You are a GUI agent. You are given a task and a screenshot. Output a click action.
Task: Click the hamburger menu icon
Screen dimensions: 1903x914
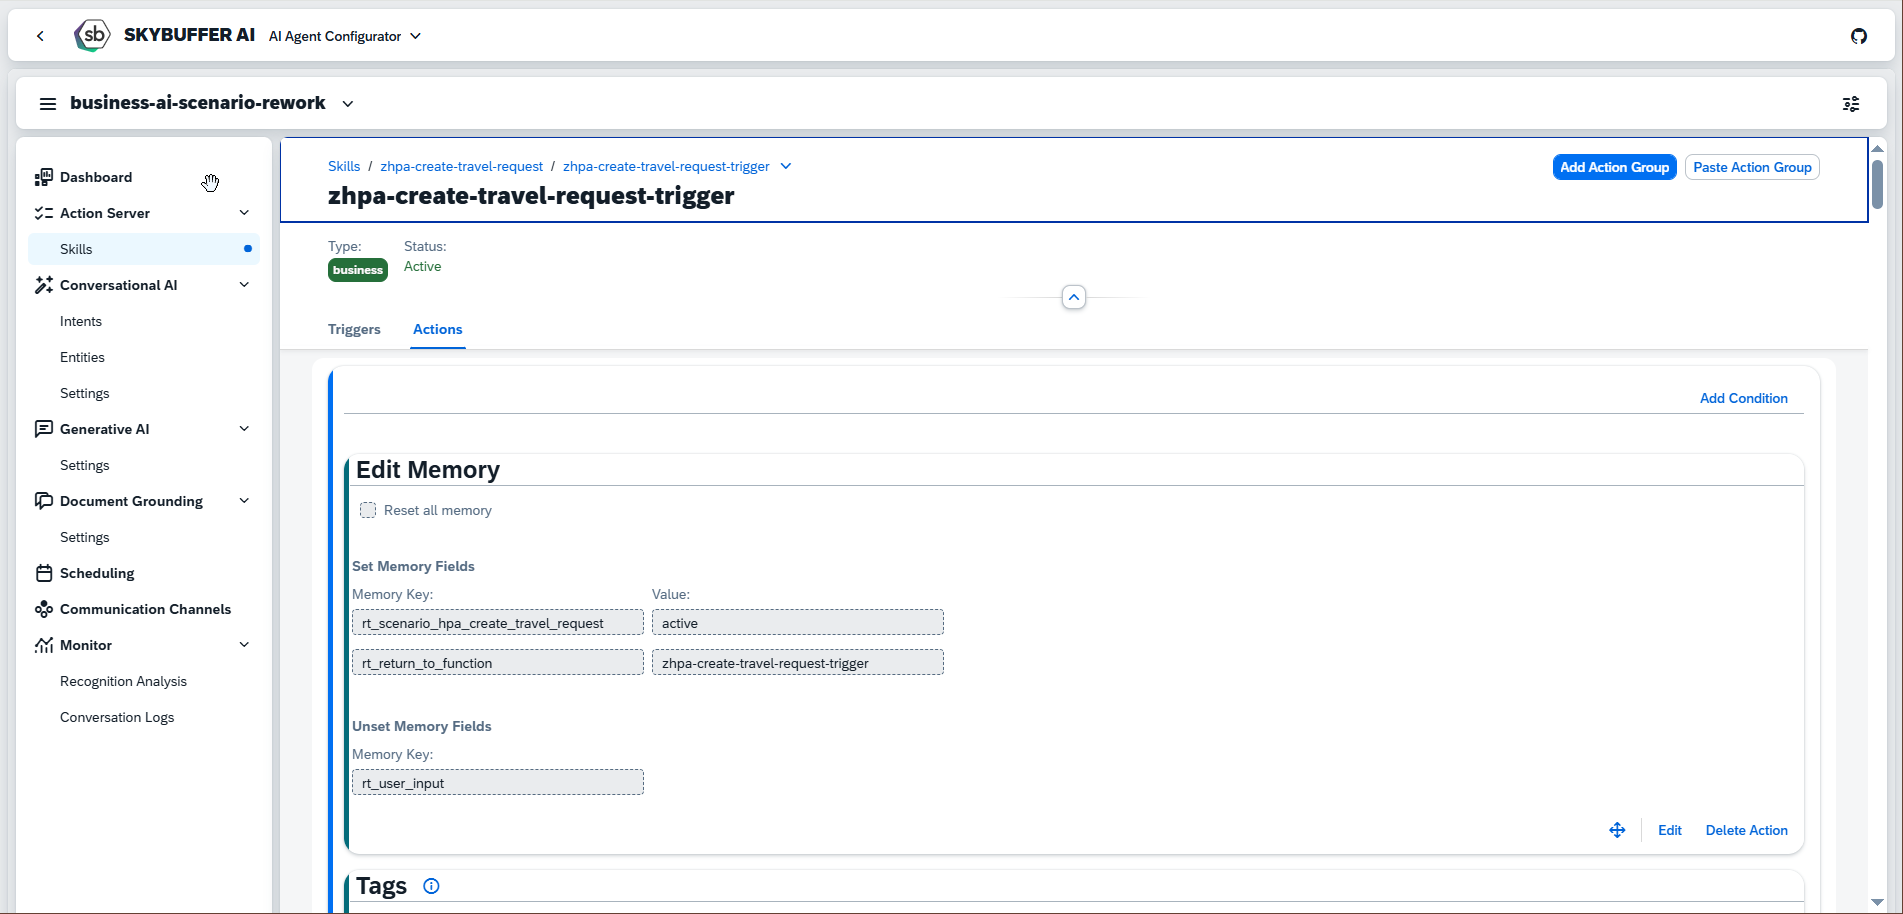(47, 104)
